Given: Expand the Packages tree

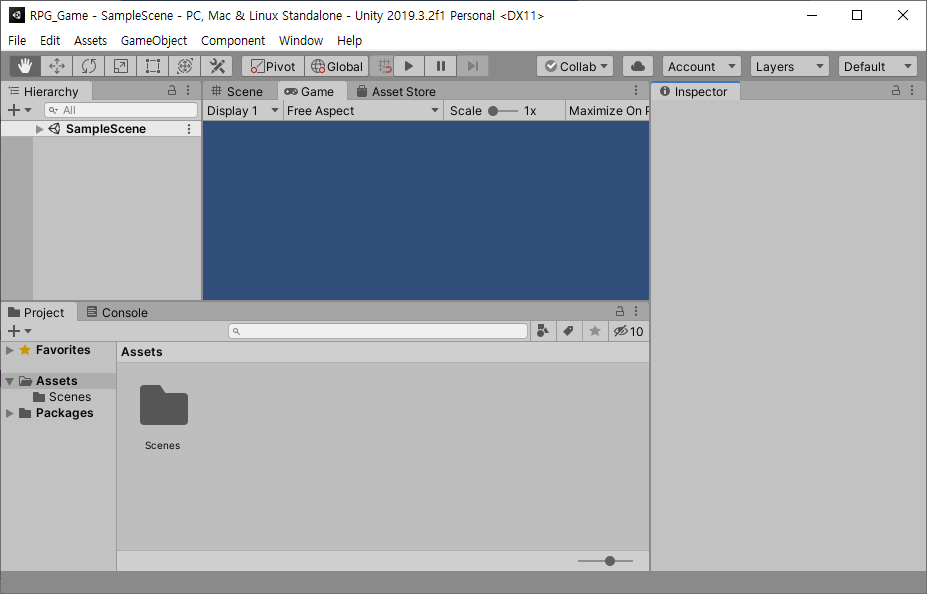Looking at the screenshot, I should (x=9, y=413).
